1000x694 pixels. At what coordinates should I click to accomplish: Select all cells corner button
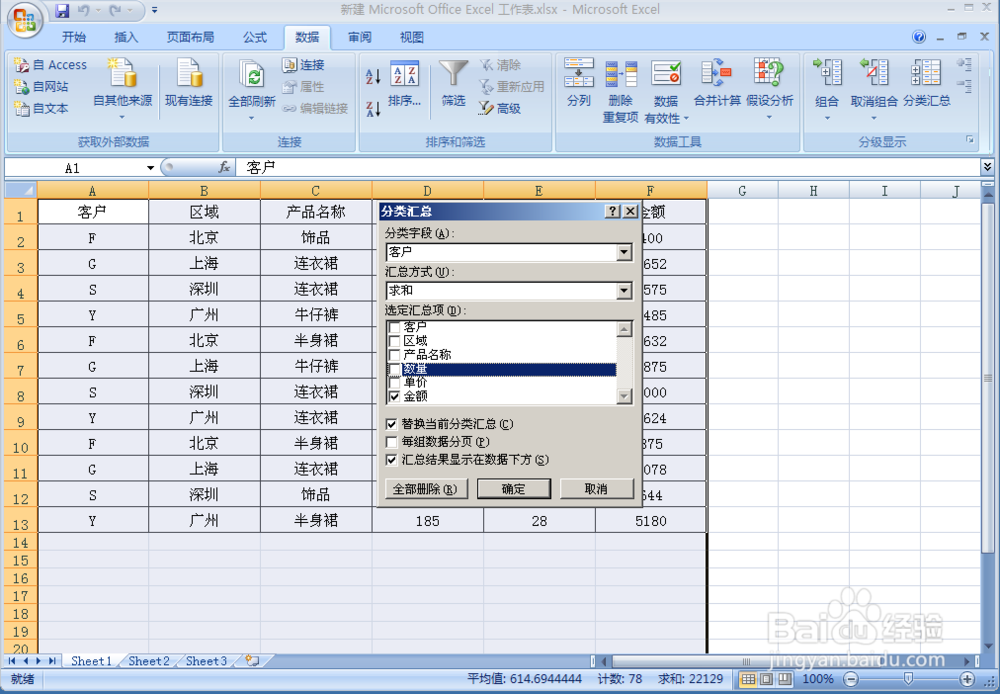coord(21,190)
